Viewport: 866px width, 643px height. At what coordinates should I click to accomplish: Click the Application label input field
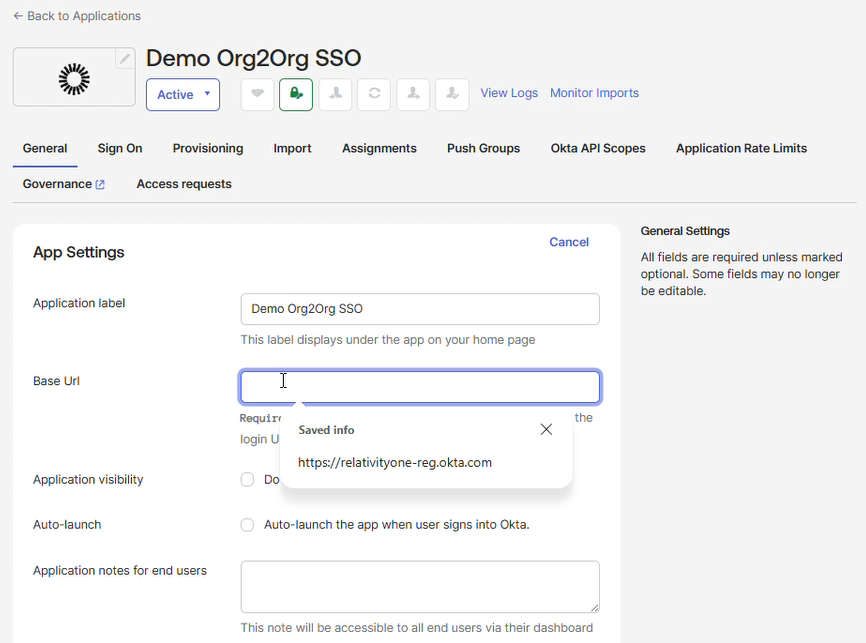[x=420, y=309]
